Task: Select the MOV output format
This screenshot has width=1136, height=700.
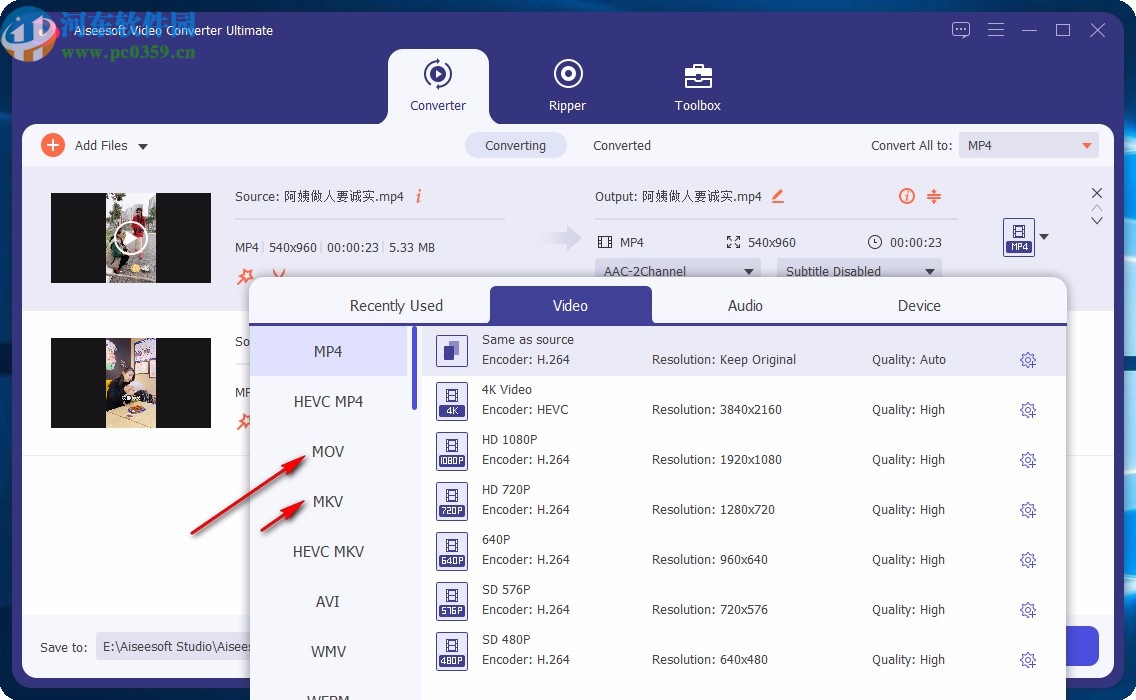Action: tap(328, 451)
